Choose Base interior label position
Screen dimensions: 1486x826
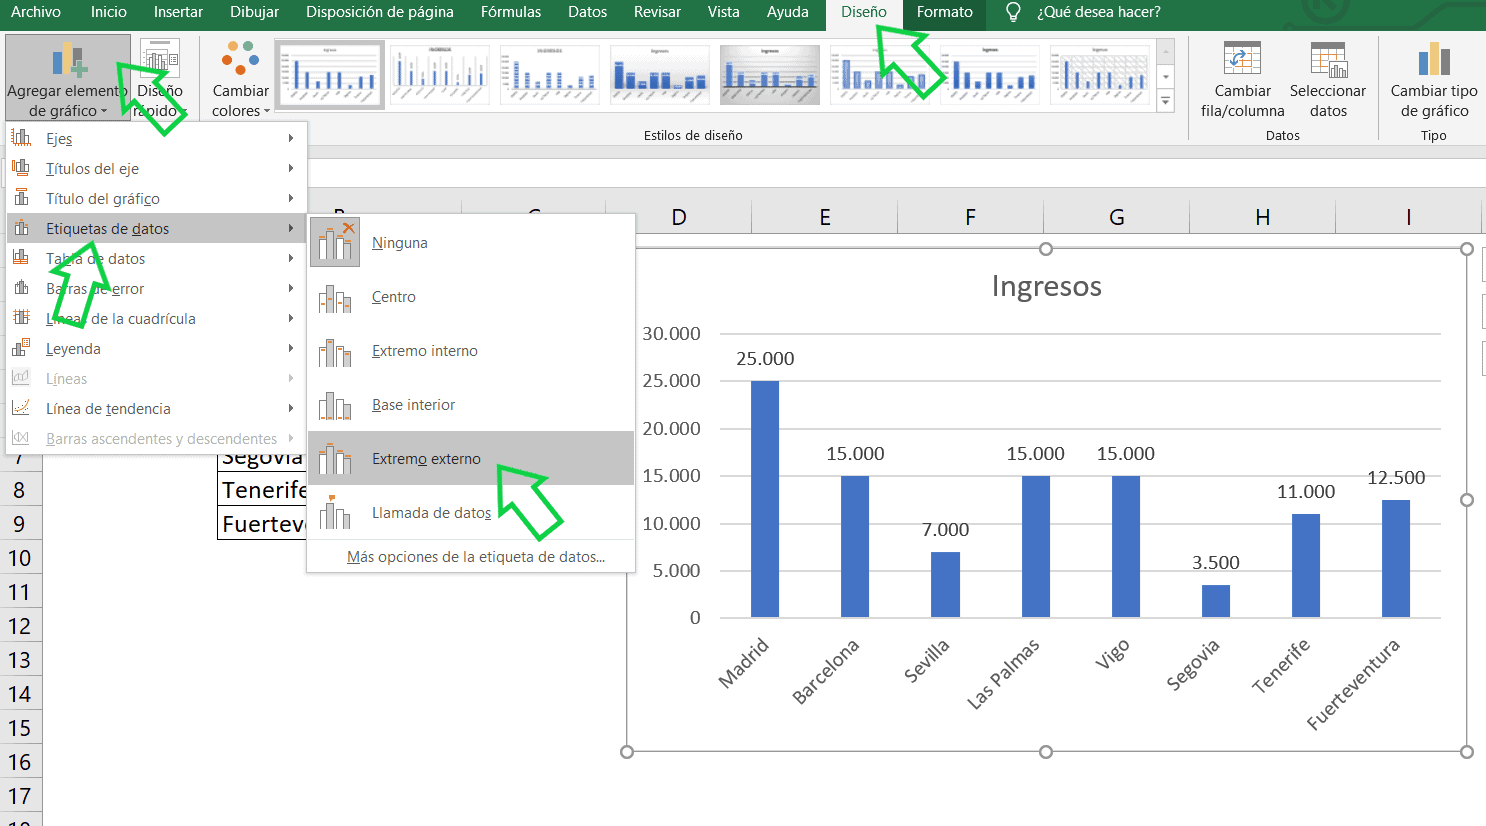click(471, 405)
